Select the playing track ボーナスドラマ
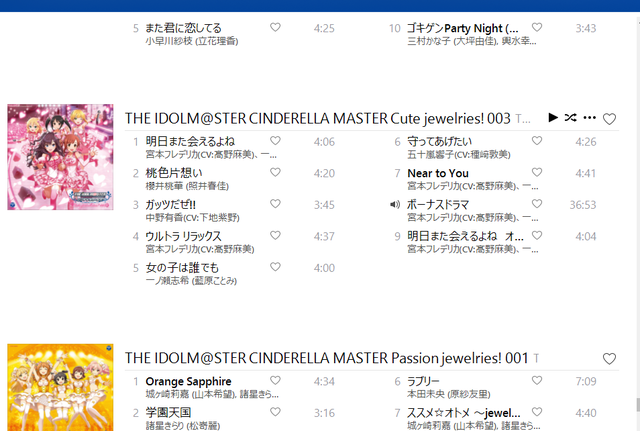Image resolution: width=640 pixels, height=431 pixels. click(438, 204)
